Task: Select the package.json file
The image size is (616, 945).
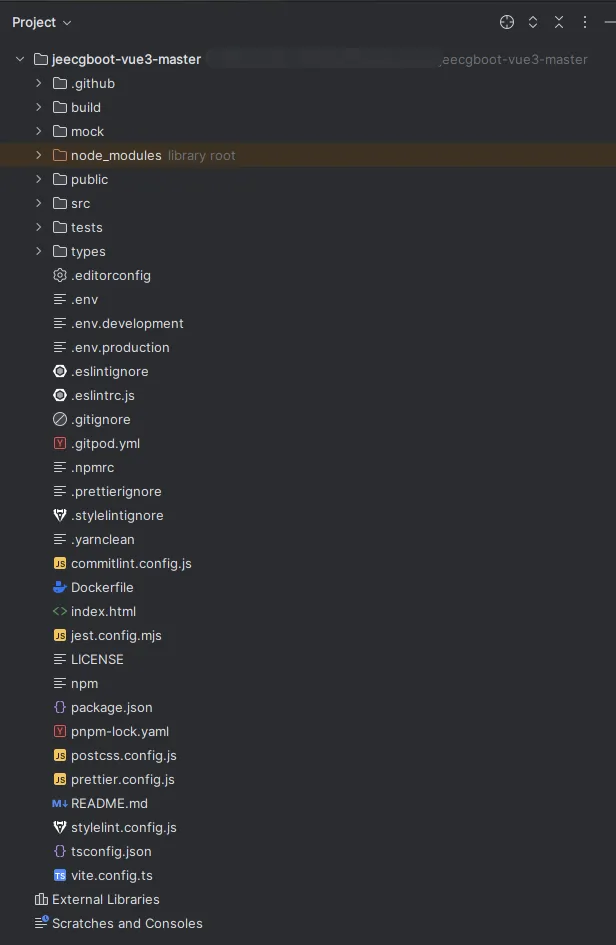Action: tap(111, 707)
